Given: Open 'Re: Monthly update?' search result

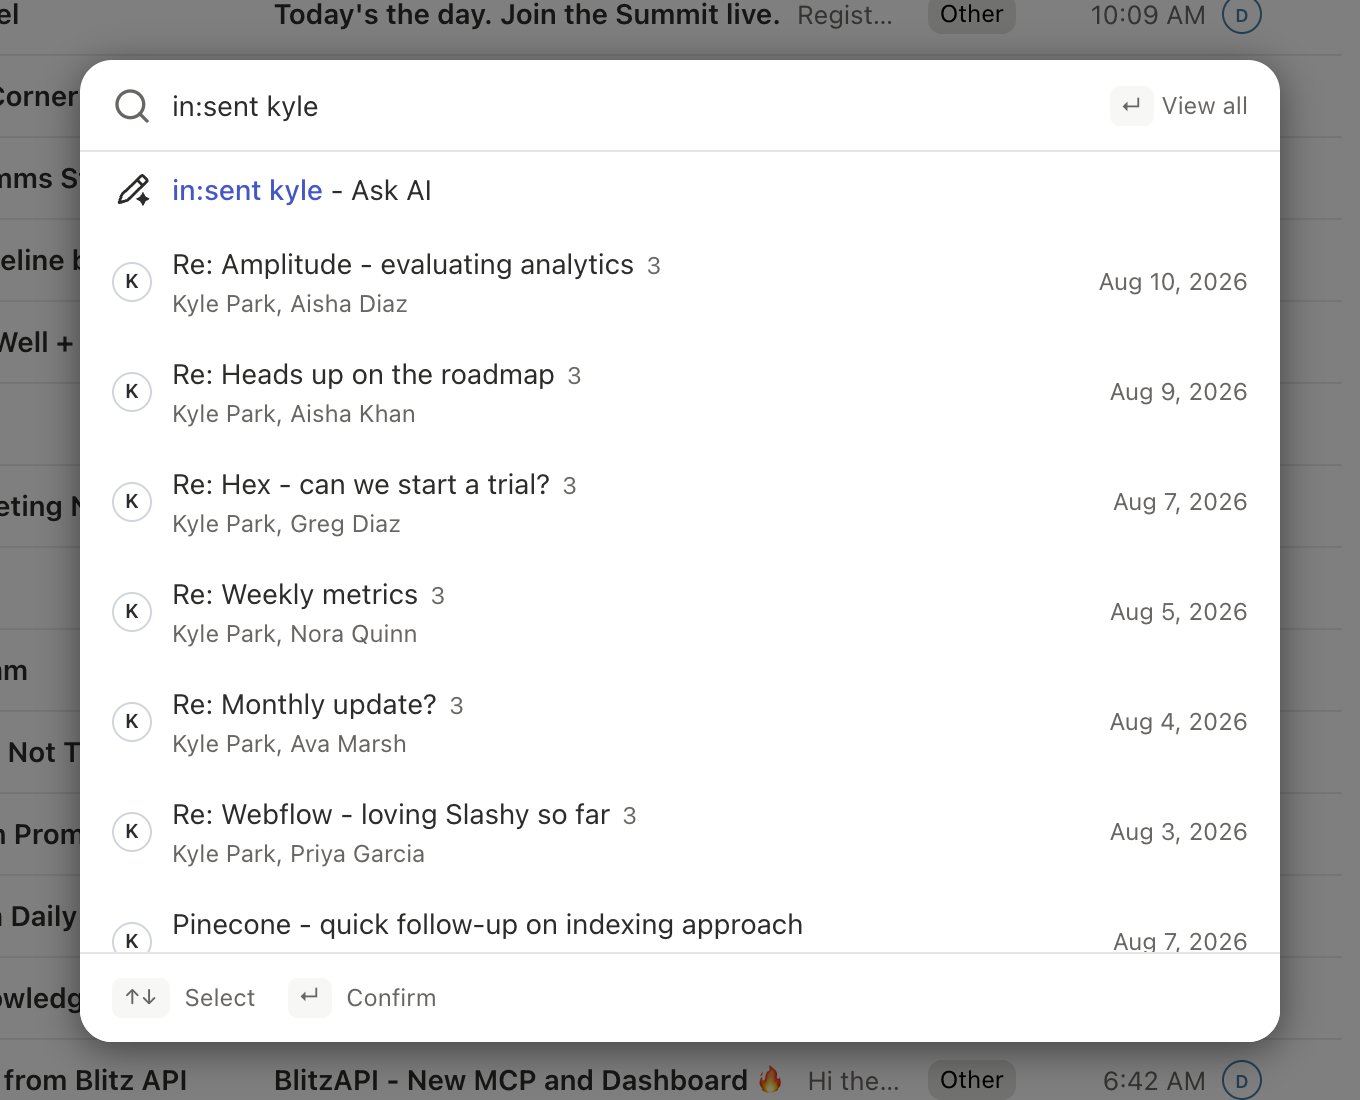Looking at the screenshot, I should (680, 722).
